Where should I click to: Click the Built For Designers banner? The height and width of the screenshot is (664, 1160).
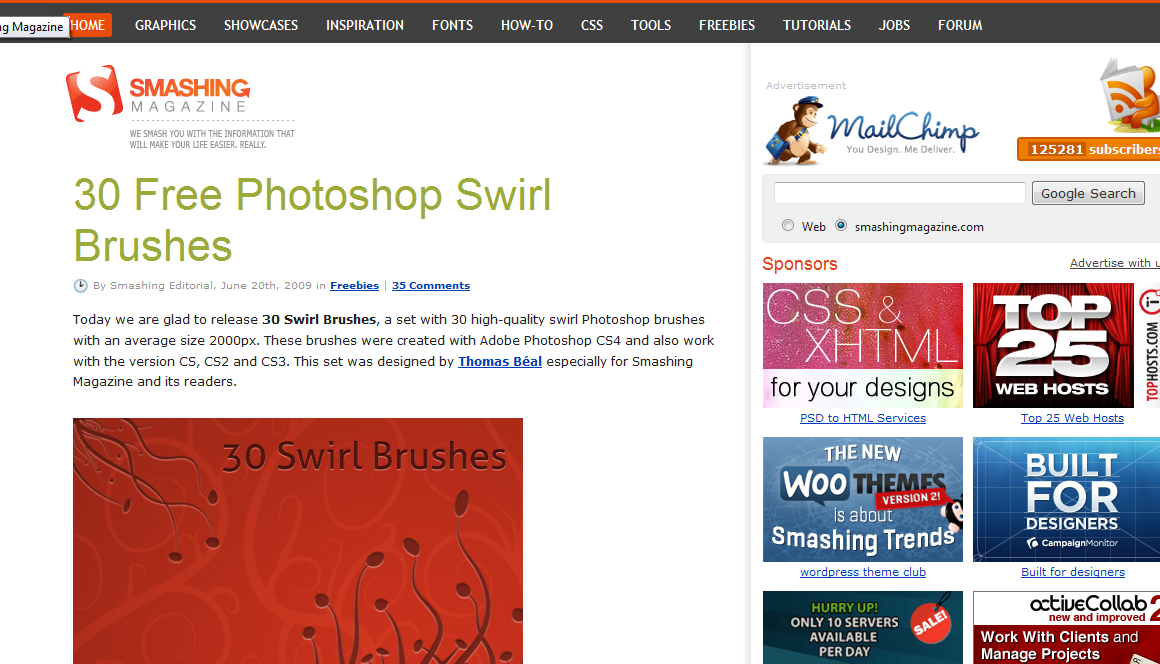[x=1066, y=499]
